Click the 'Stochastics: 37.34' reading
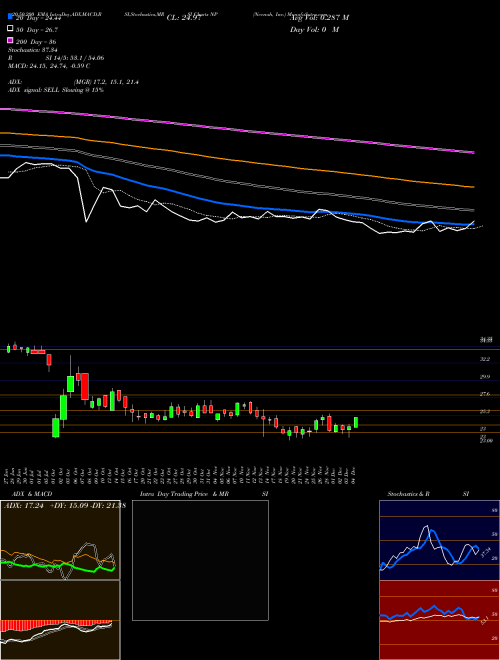This screenshot has height=660, width=500. [32, 50]
